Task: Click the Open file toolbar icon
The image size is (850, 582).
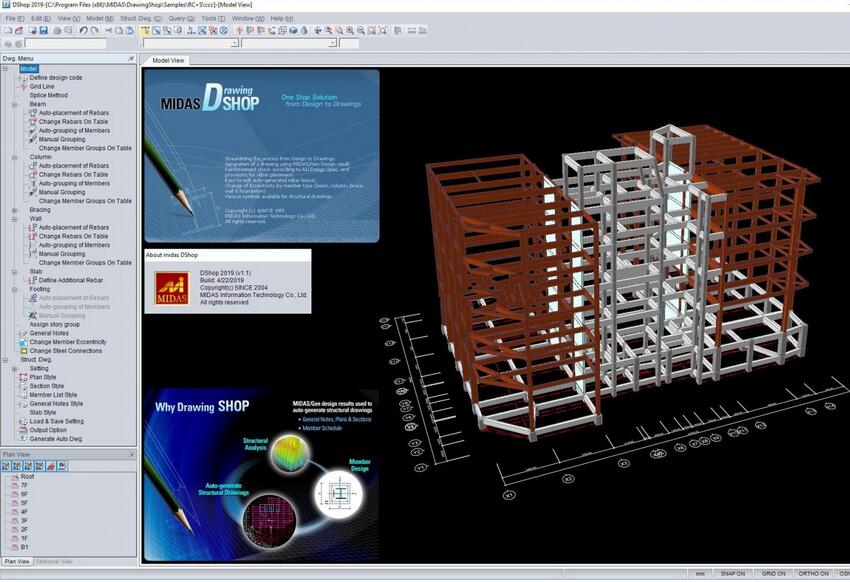Action: [x=19, y=31]
